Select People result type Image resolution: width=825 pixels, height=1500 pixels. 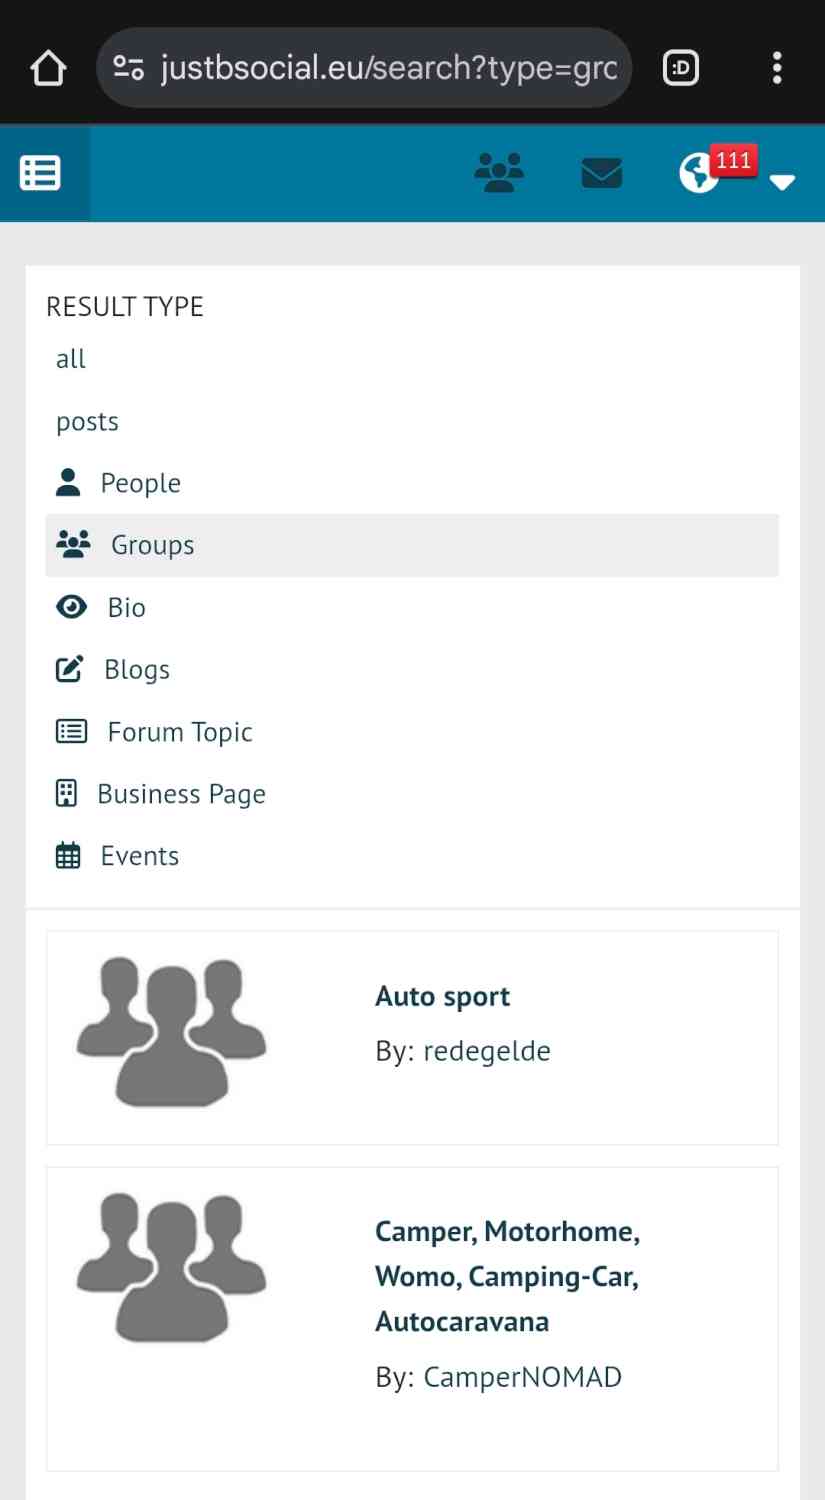[140, 483]
